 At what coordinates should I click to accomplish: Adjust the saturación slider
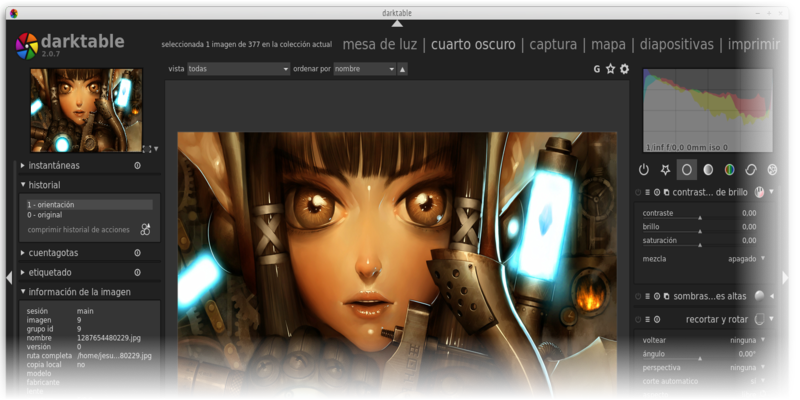coord(699,241)
